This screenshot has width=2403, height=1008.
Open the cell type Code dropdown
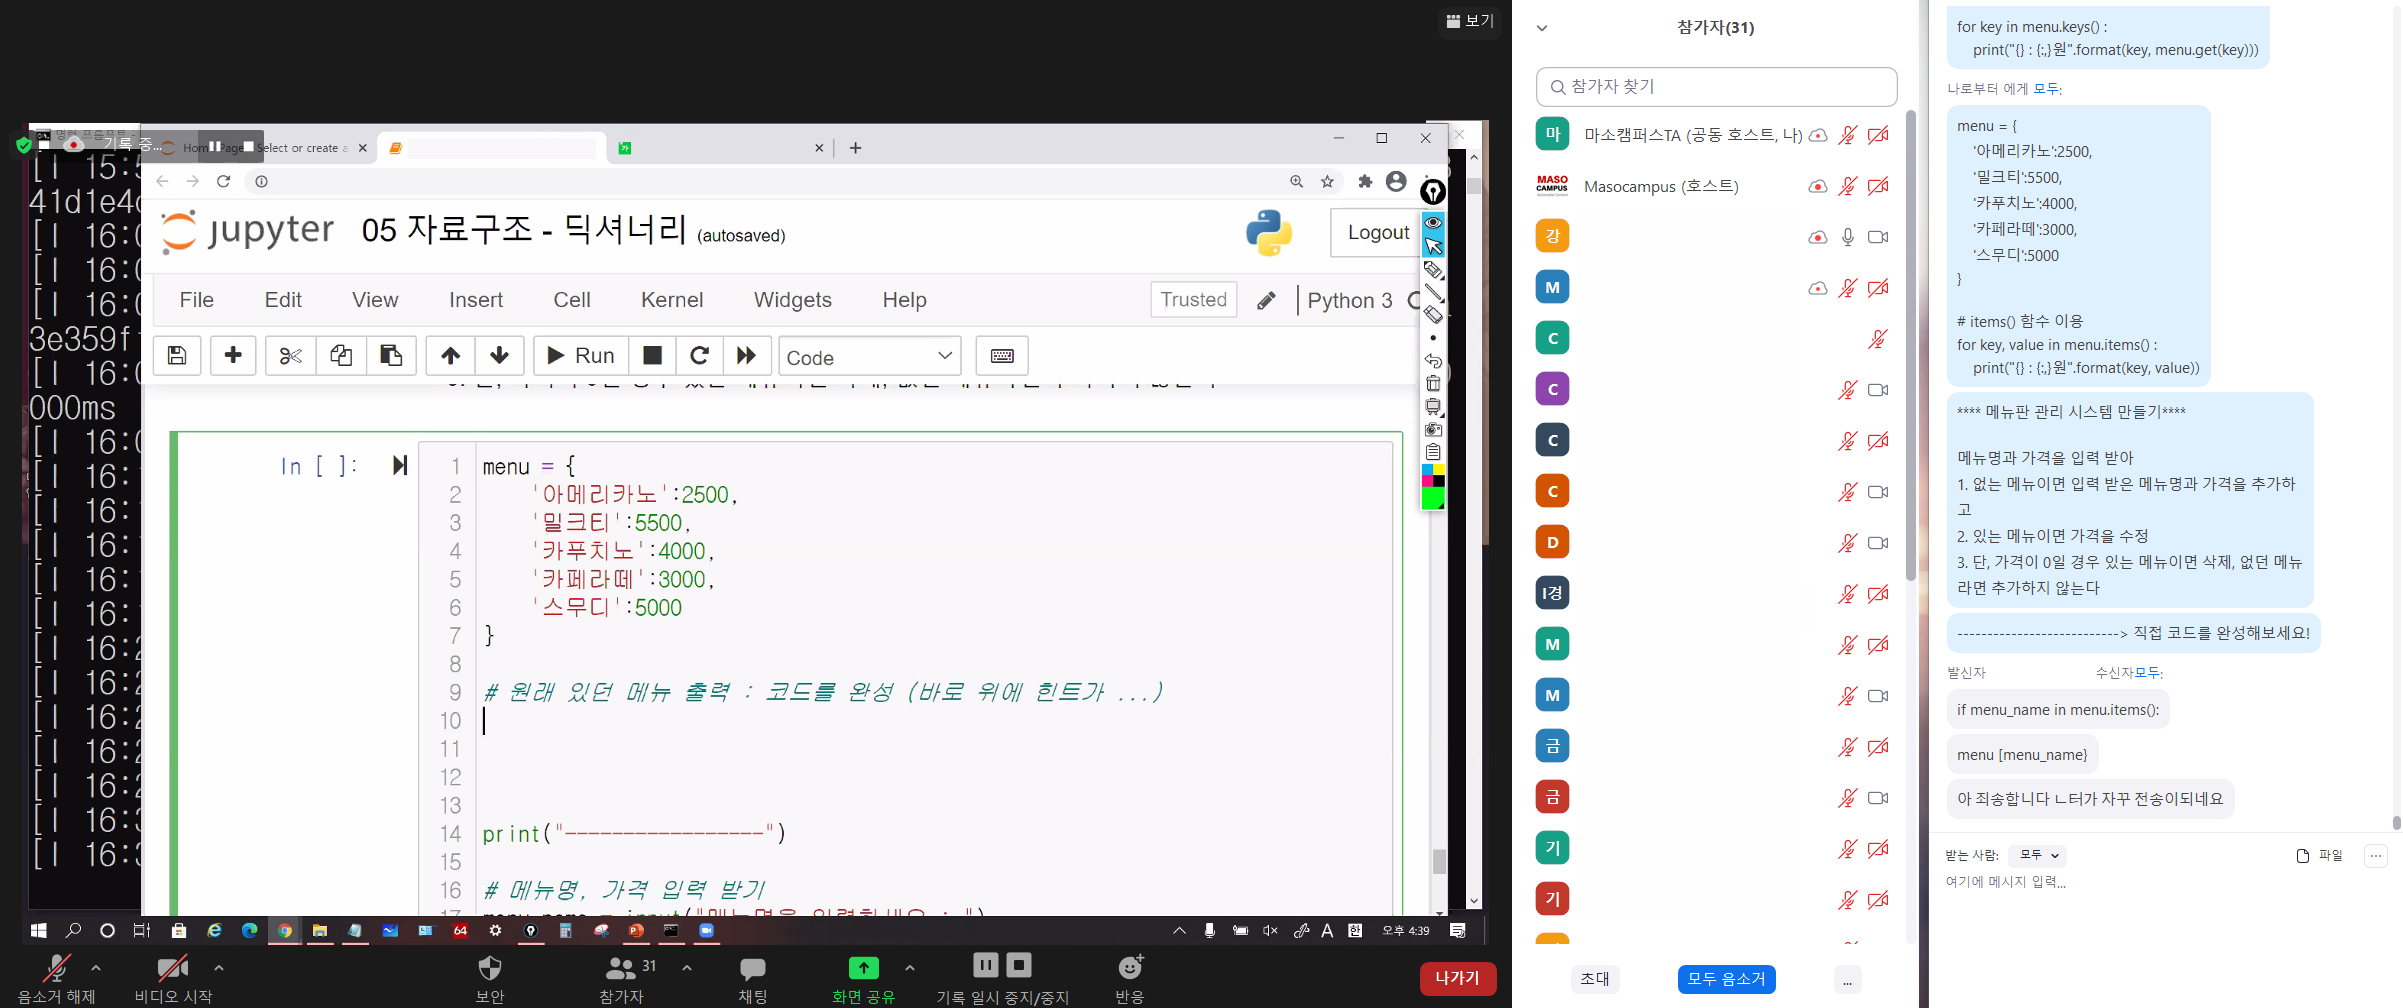869,357
